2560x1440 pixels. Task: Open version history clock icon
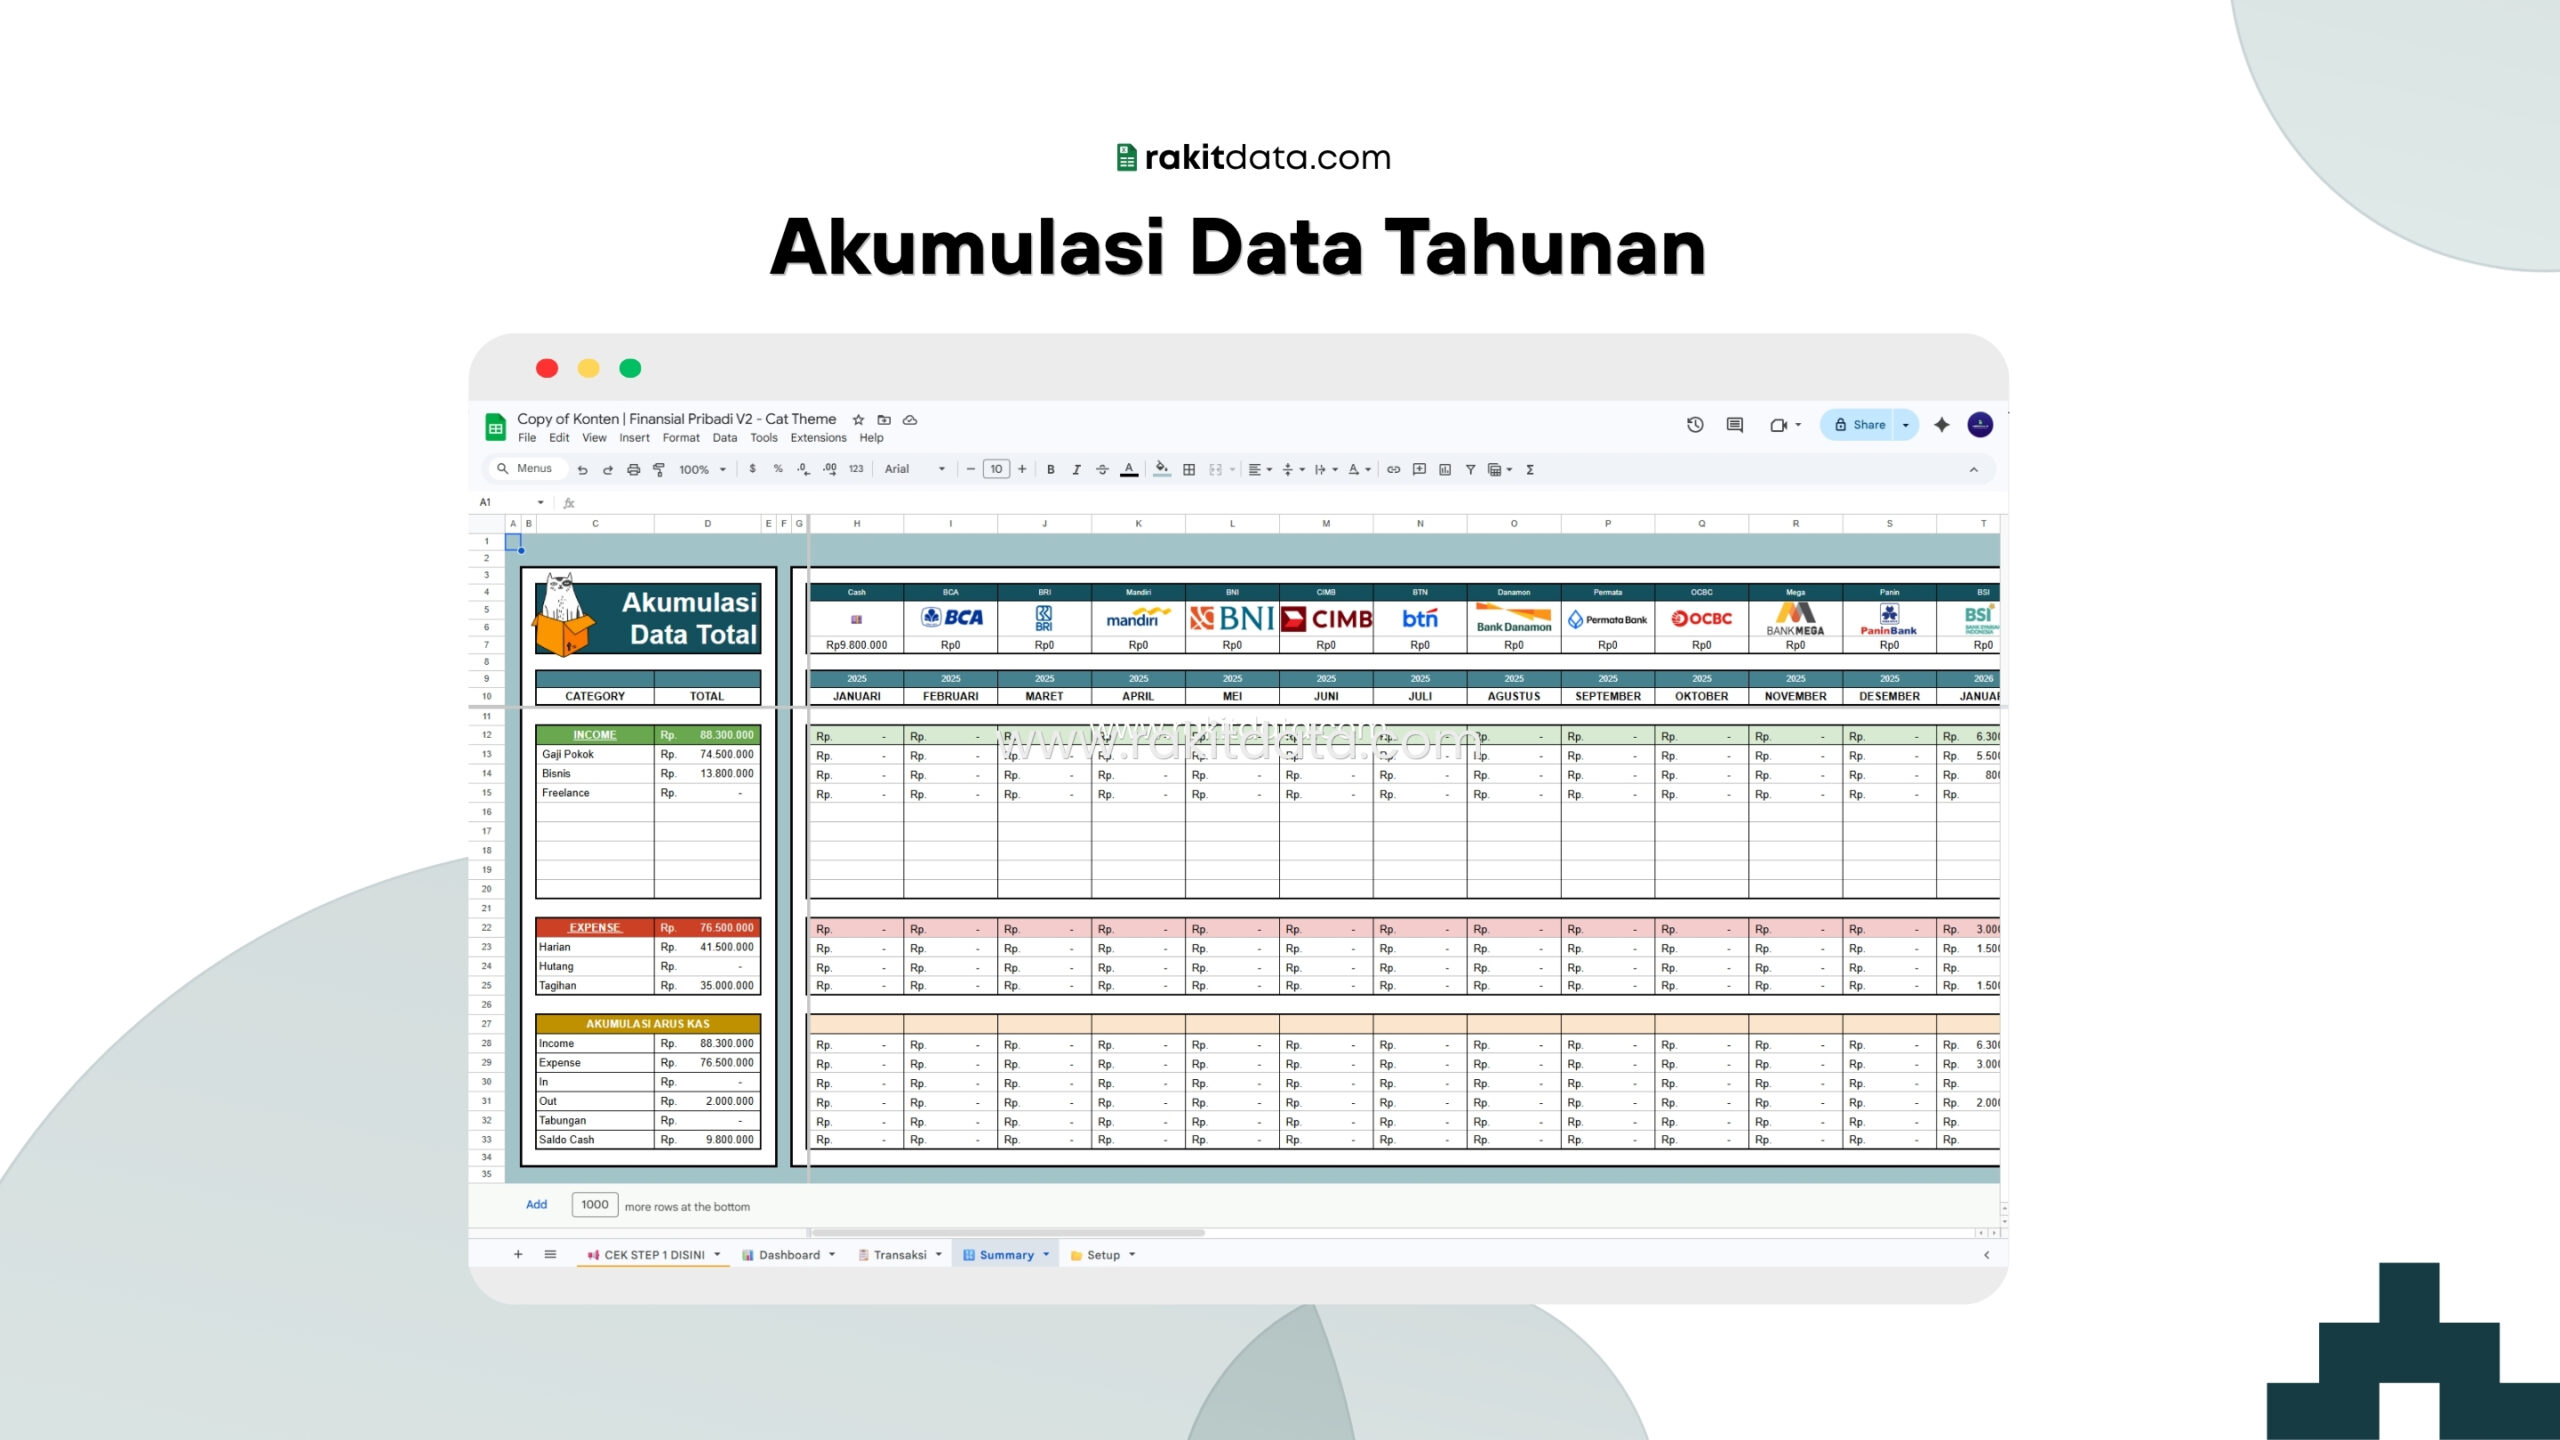[x=1695, y=425]
